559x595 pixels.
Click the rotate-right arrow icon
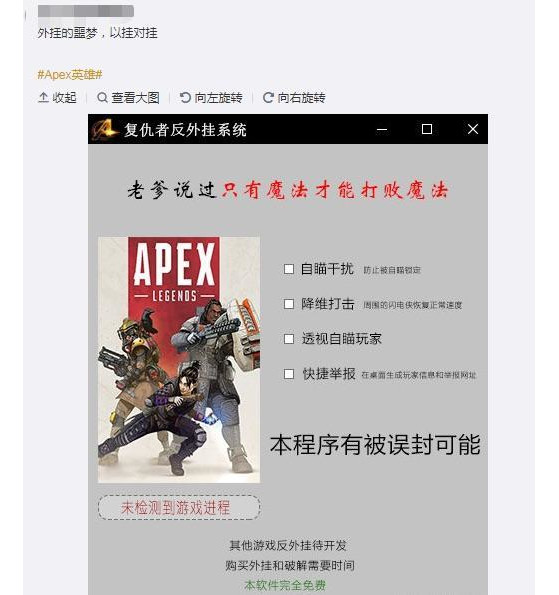point(268,98)
